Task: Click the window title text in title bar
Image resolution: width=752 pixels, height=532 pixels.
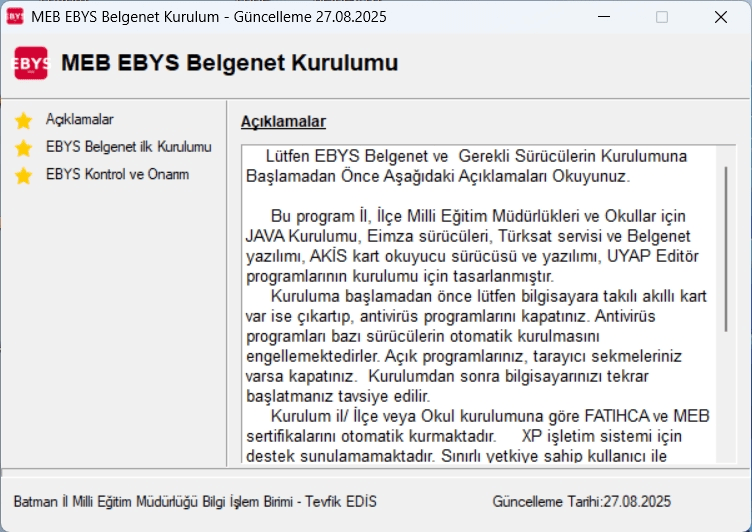Action: tap(209, 17)
